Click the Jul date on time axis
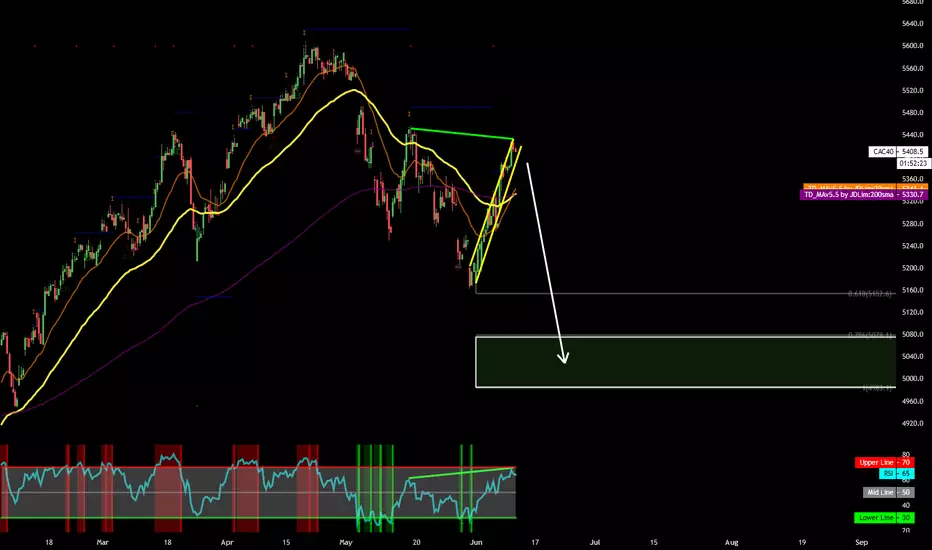932x550 pixels. tap(594, 542)
